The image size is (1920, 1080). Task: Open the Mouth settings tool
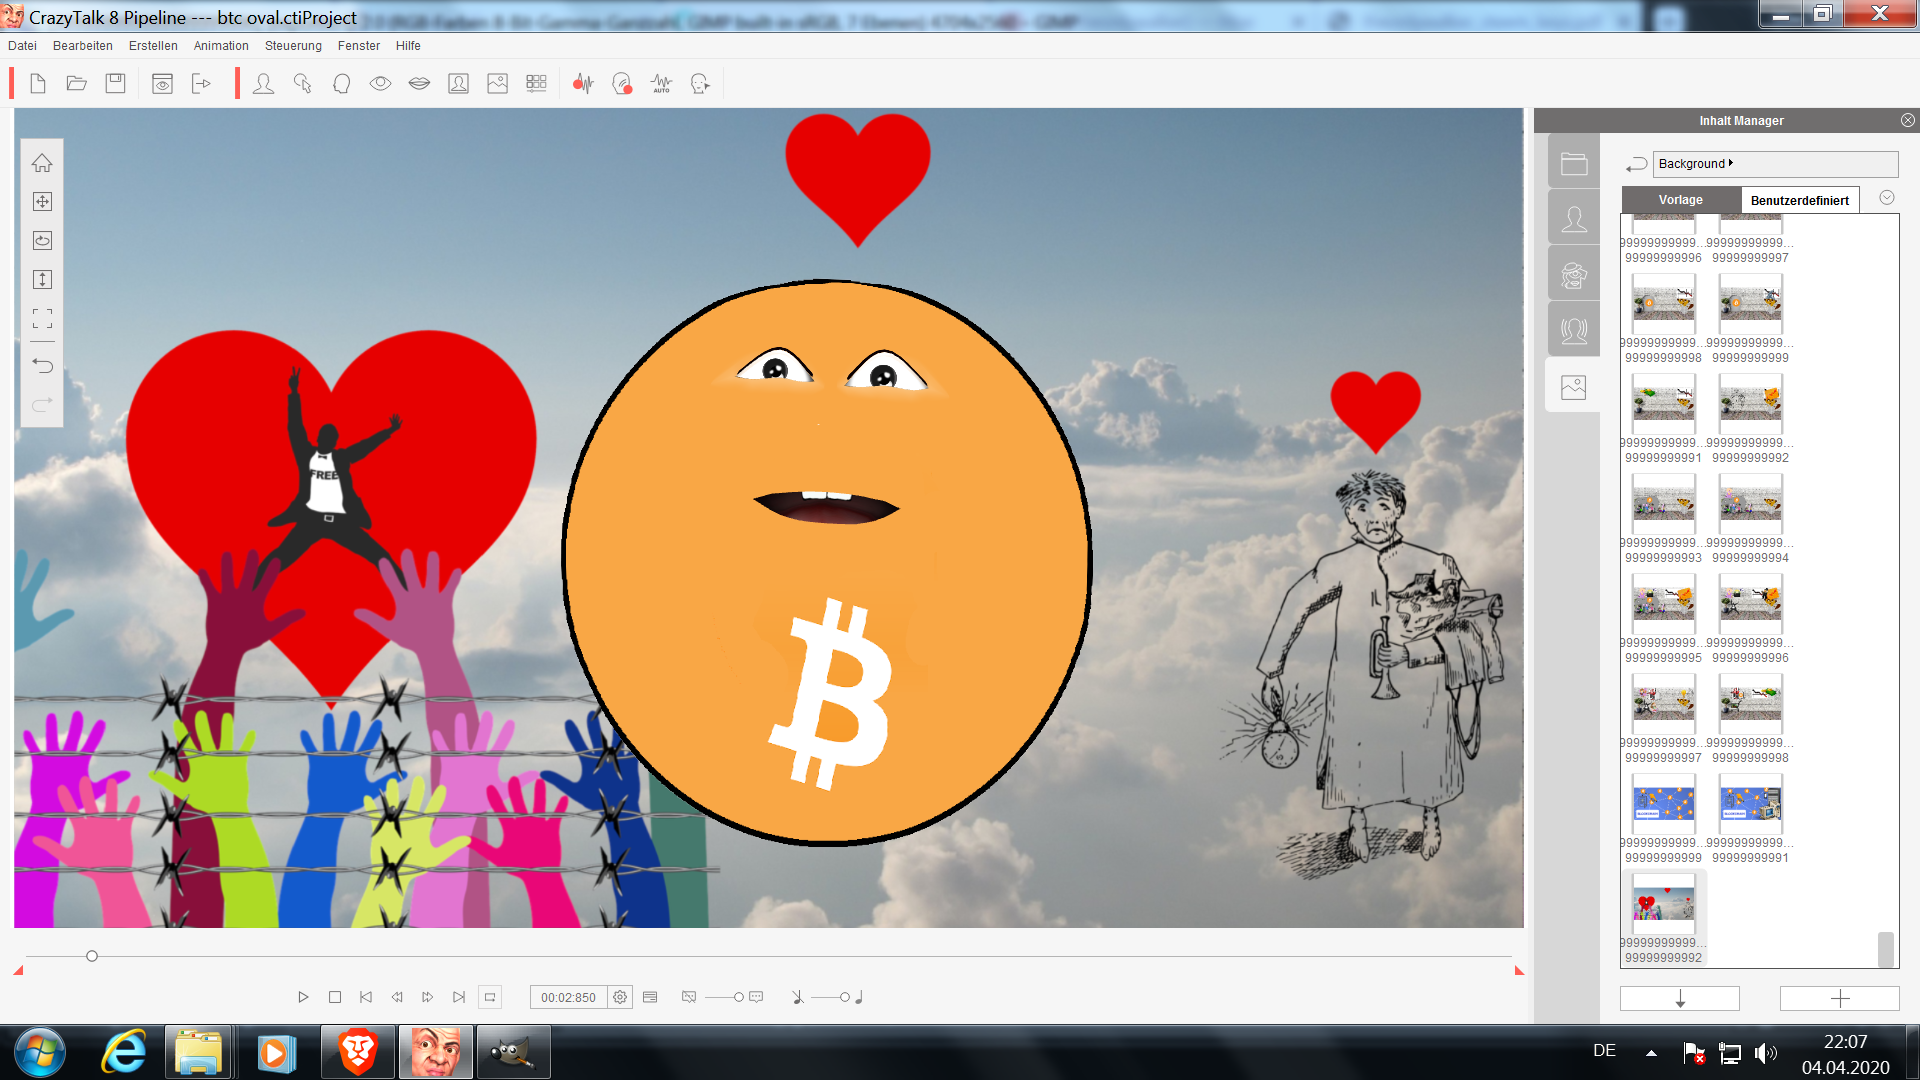pyautogui.click(x=419, y=84)
